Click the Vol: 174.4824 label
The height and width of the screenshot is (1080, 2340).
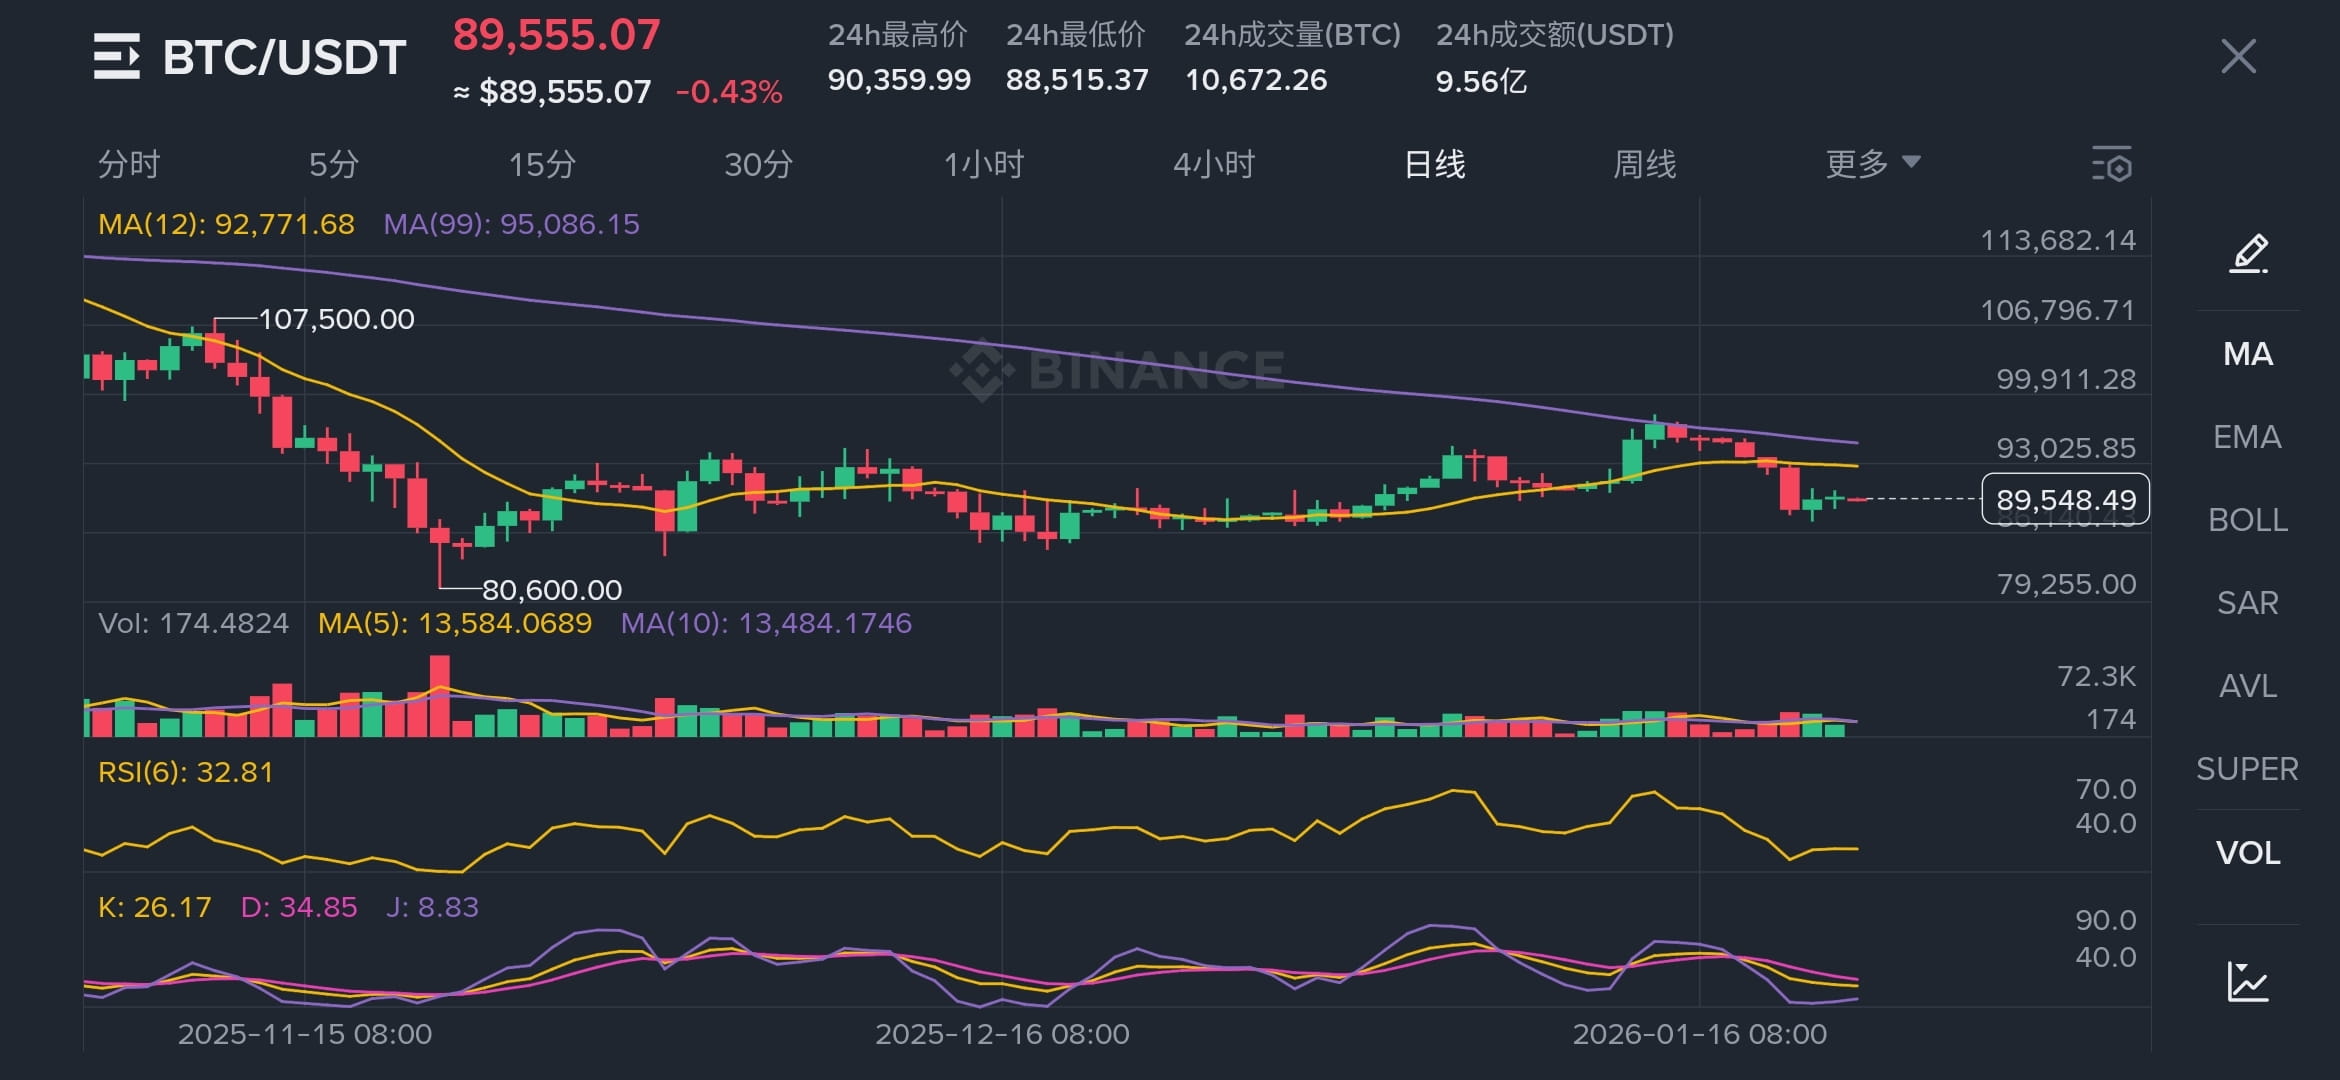(x=193, y=623)
